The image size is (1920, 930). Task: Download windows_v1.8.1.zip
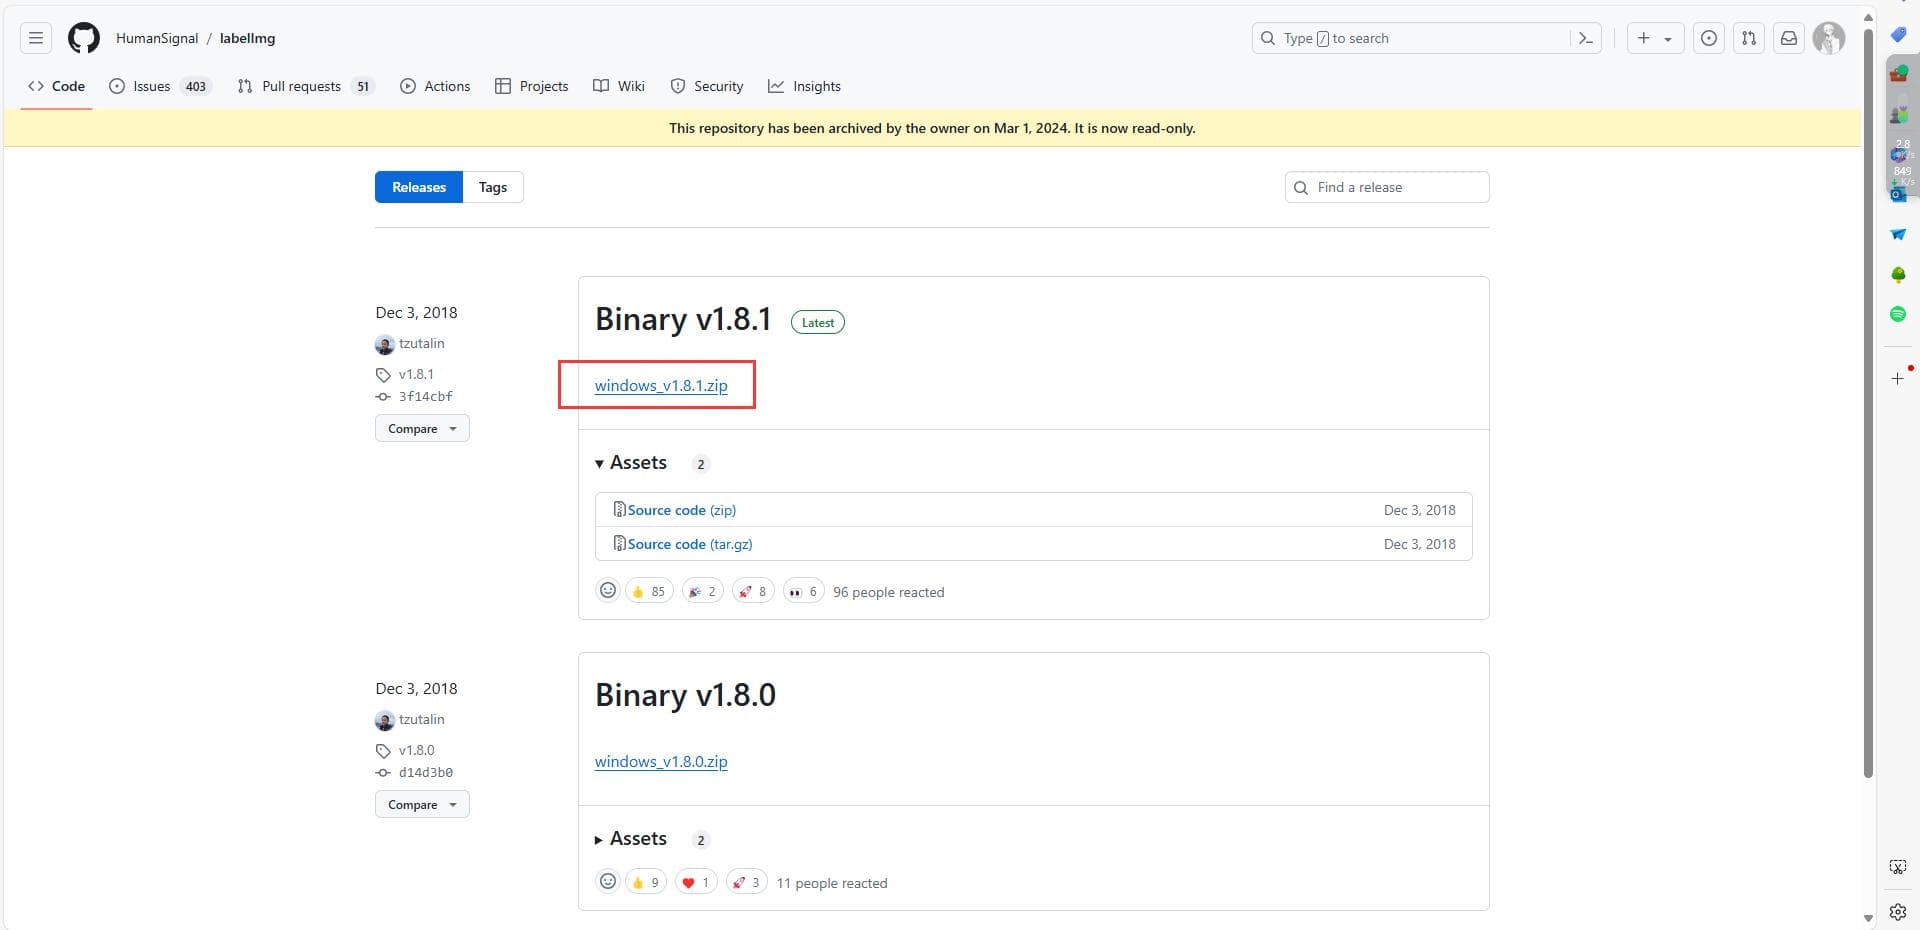tap(661, 385)
